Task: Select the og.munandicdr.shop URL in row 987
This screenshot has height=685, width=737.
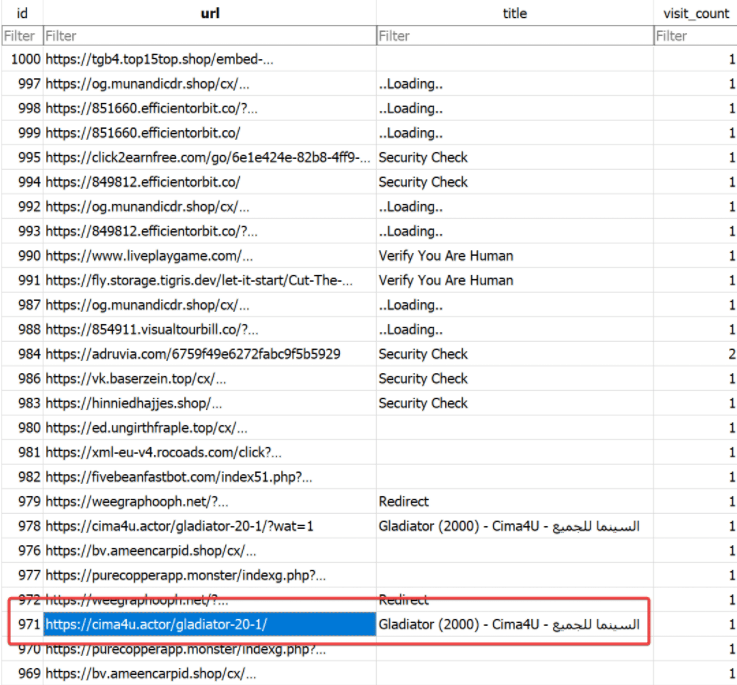Action: tap(210, 305)
